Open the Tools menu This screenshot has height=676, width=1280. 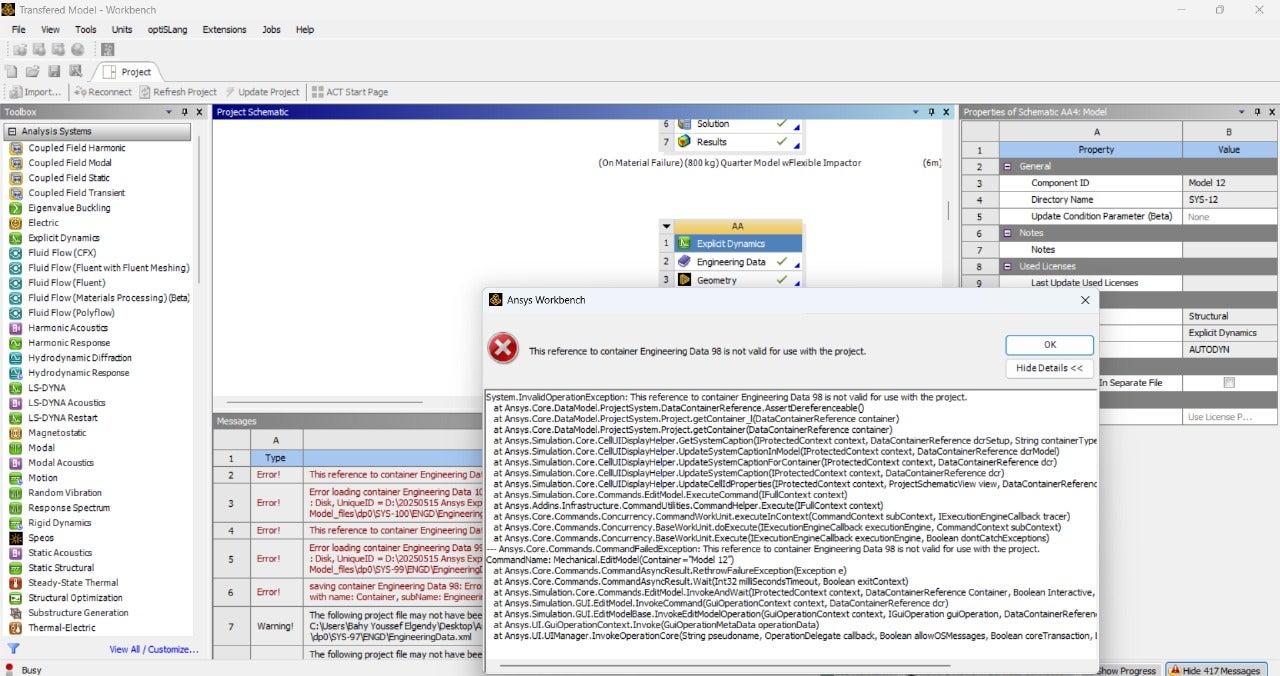86,30
